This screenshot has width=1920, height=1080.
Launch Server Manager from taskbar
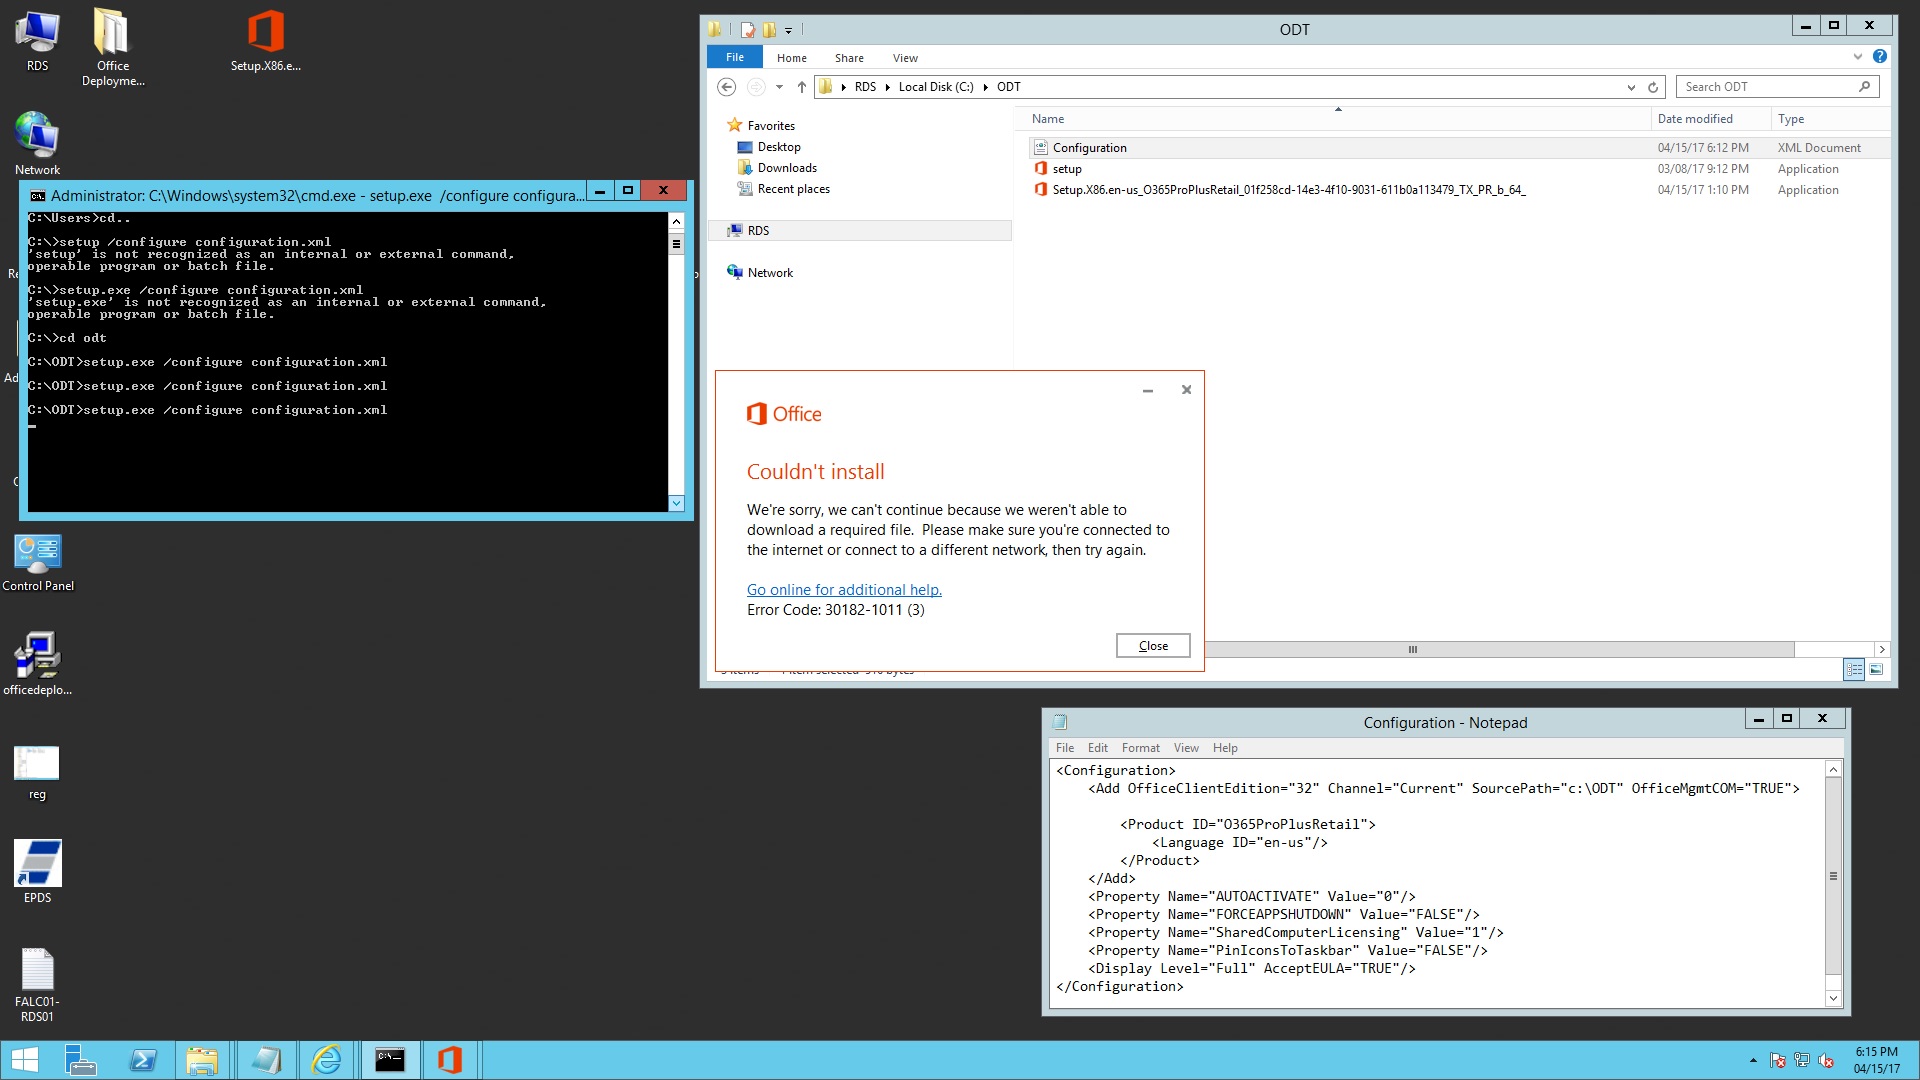click(80, 1060)
